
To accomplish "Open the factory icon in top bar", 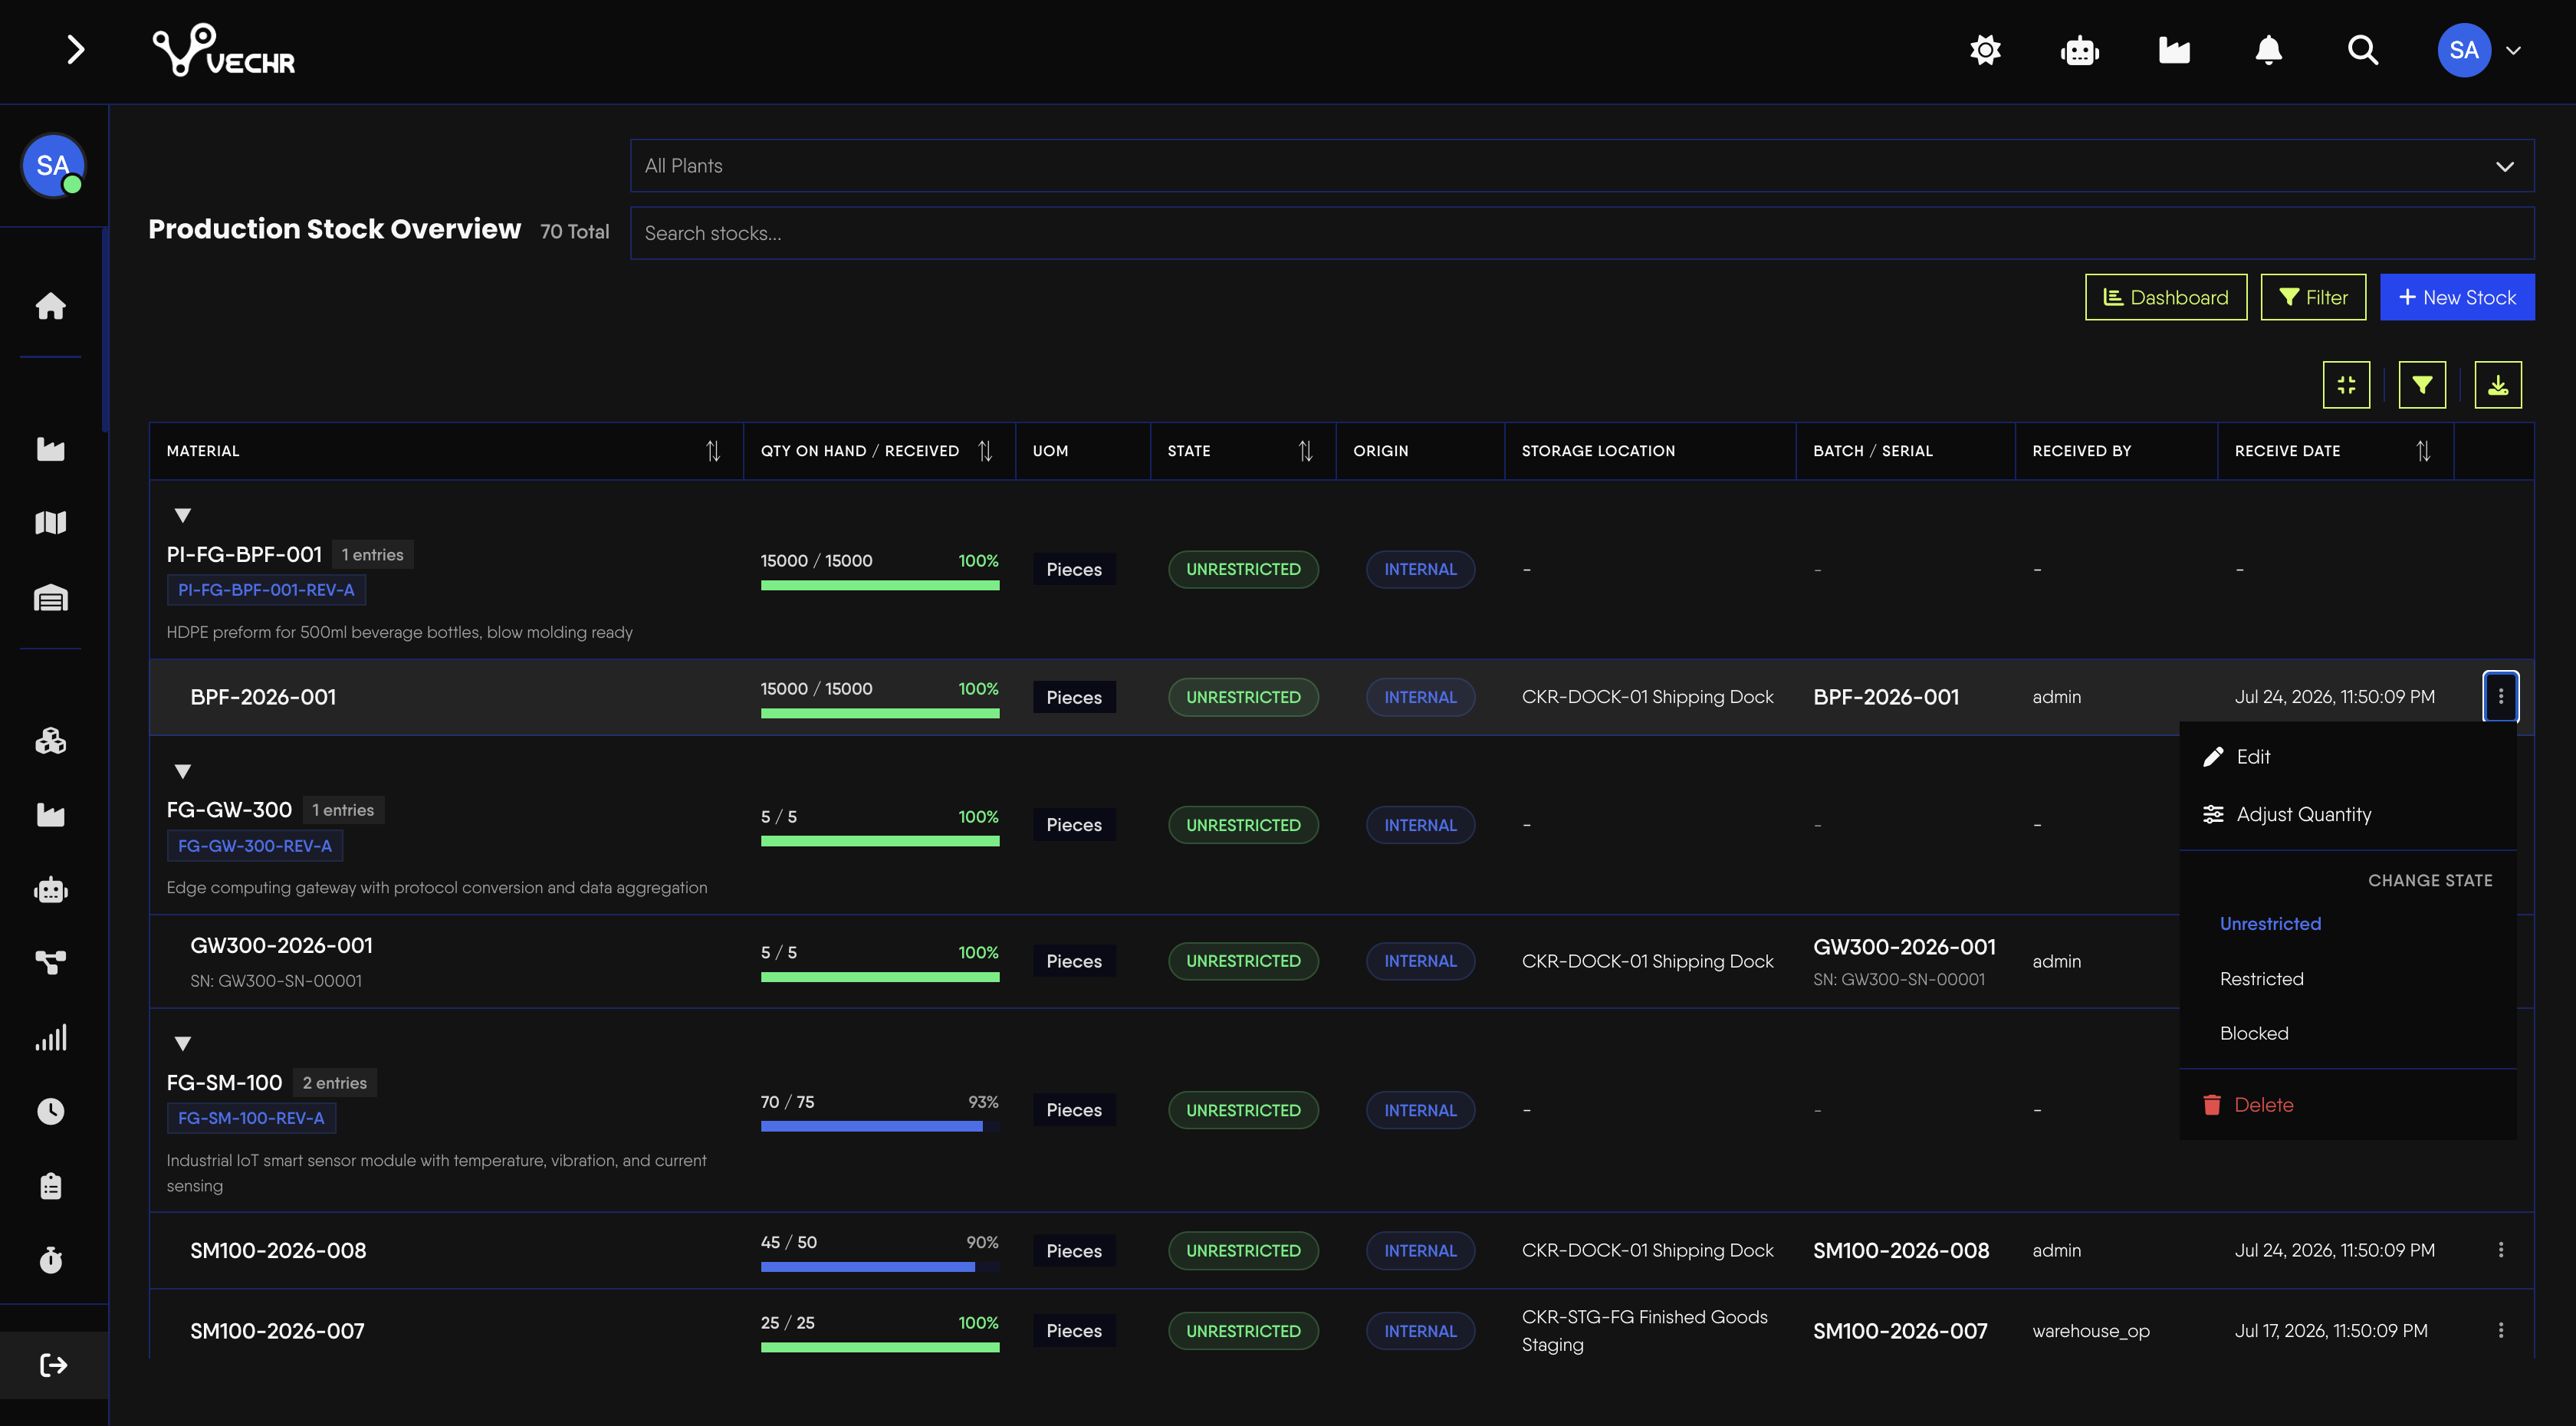I will (2174, 50).
